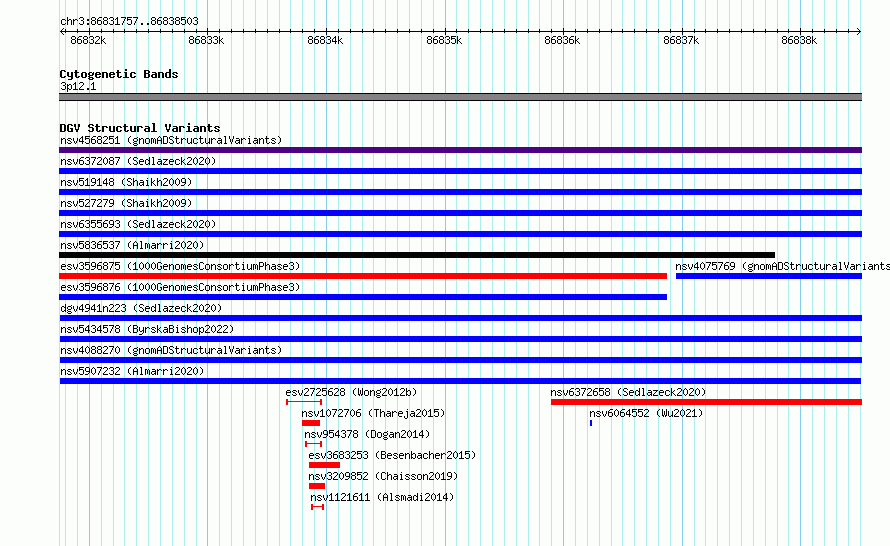Click the chr3:86831757..86838503 coordinates text
Screen dimensions: 890x546
click(129, 22)
